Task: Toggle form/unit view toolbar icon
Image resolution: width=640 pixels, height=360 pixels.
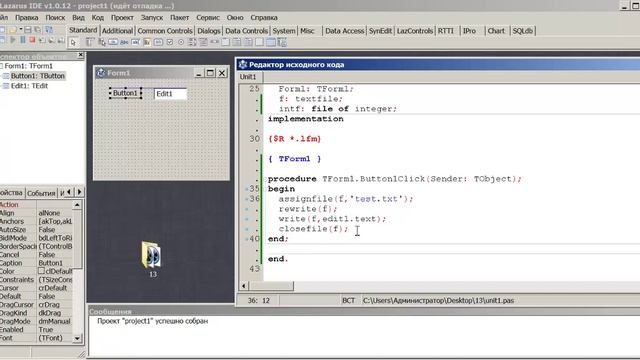Action: coord(49,30)
